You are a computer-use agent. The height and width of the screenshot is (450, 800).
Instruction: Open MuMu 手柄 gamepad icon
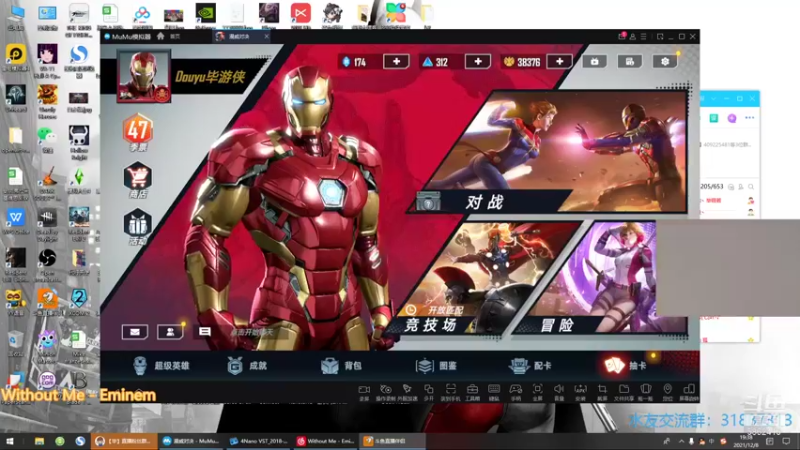[516, 392]
